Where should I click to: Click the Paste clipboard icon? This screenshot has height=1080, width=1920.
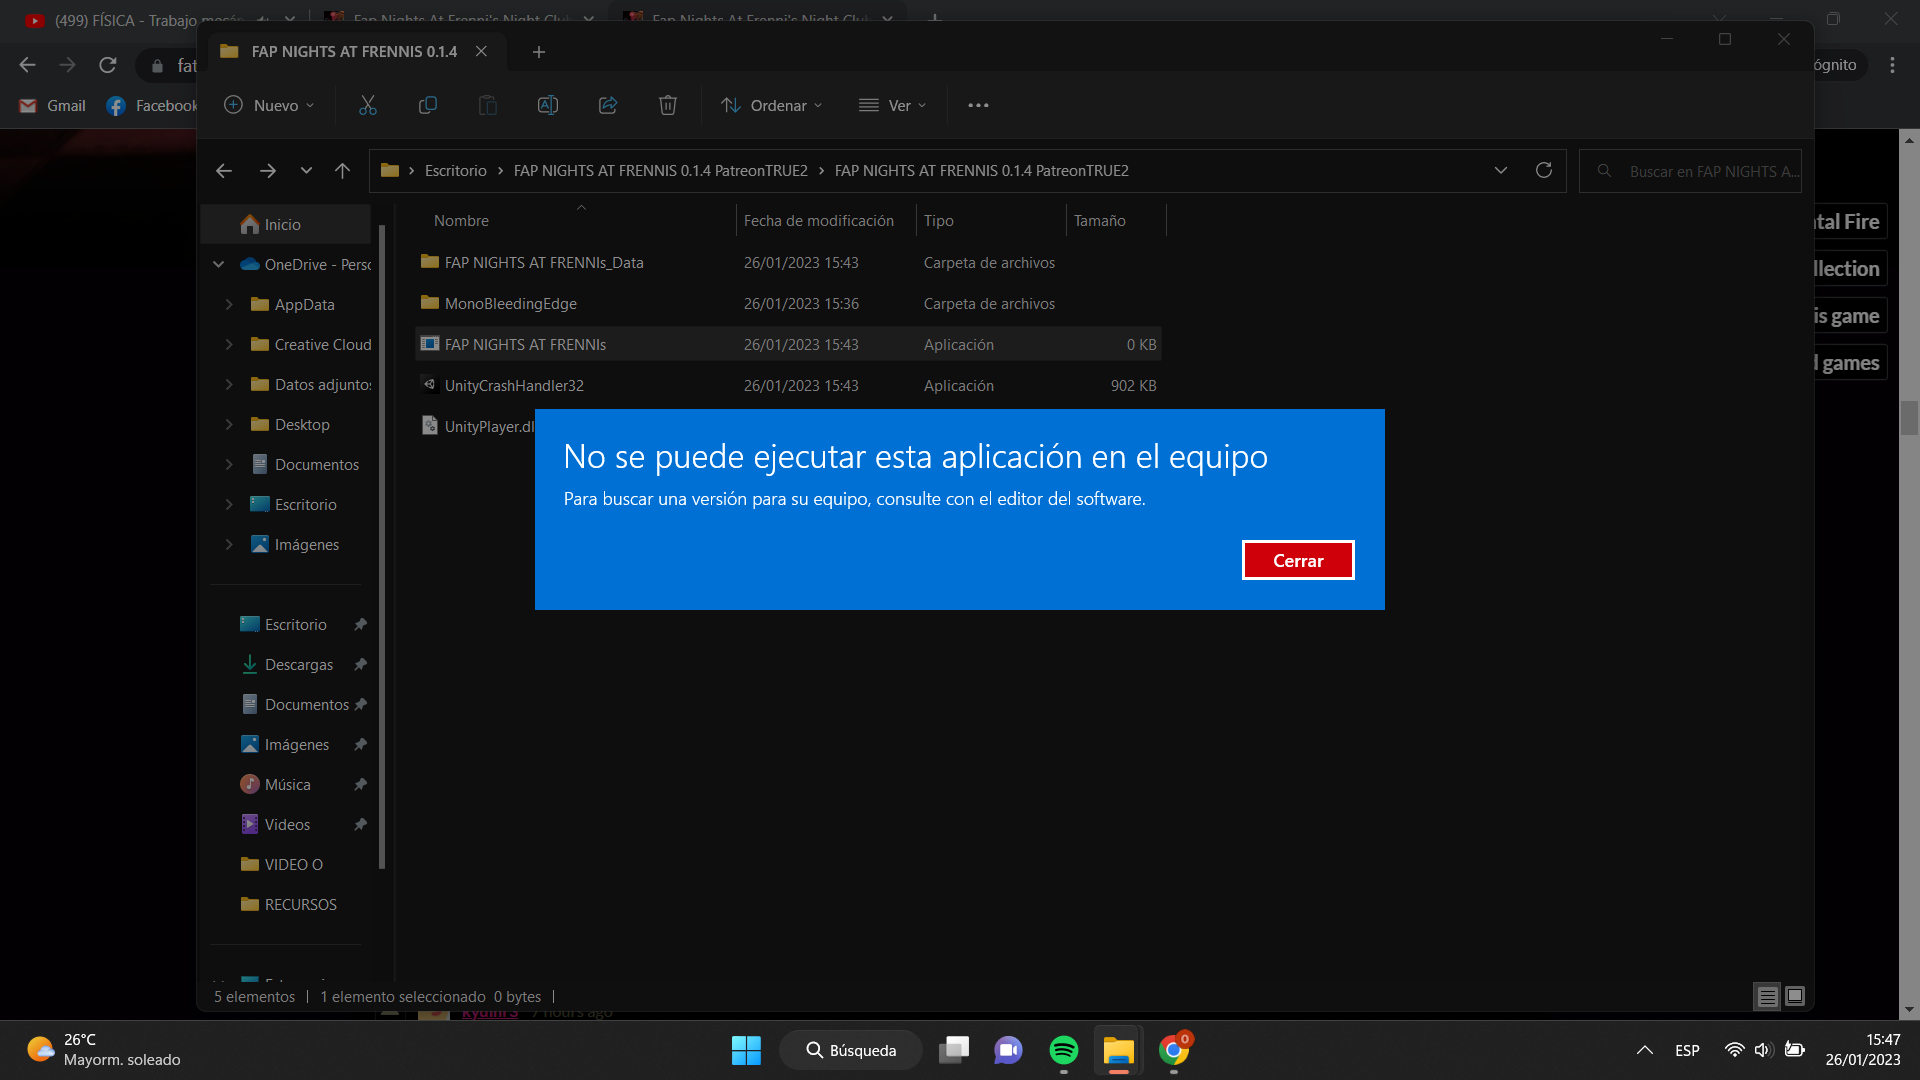[488, 105]
